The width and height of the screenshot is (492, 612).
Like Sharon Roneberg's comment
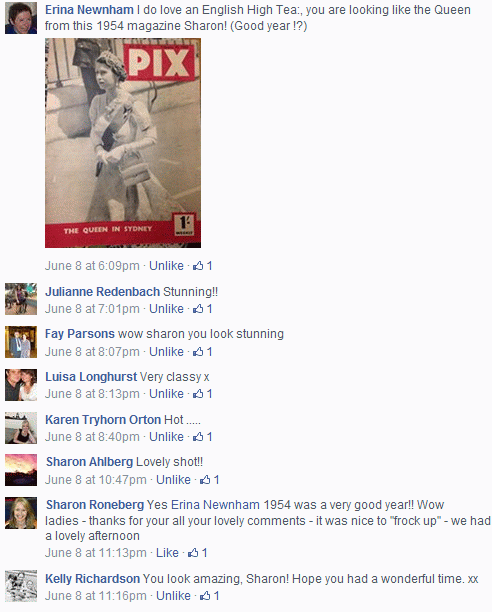click(x=167, y=553)
